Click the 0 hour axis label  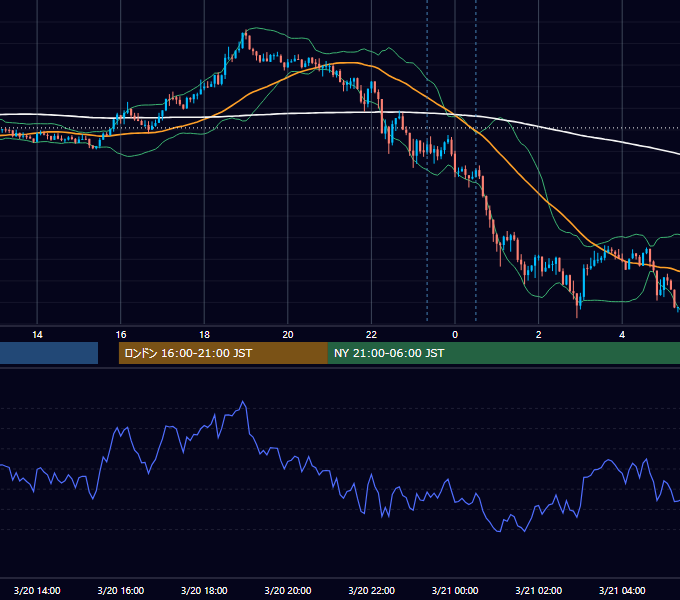point(455,335)
